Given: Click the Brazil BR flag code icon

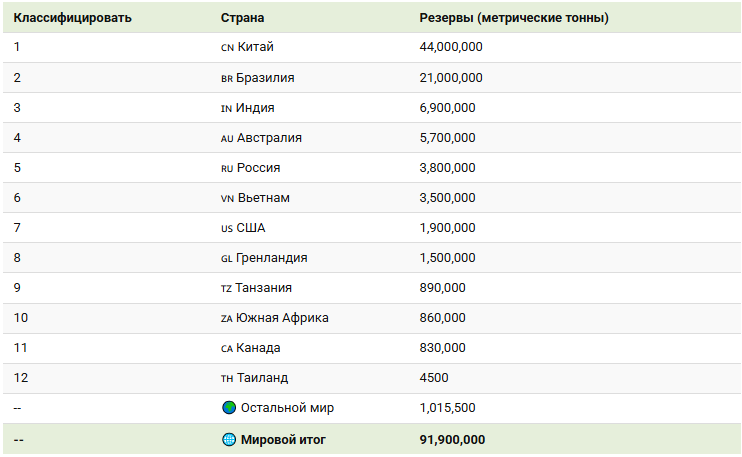Looking at the screenshot, I should click(226, 78).
